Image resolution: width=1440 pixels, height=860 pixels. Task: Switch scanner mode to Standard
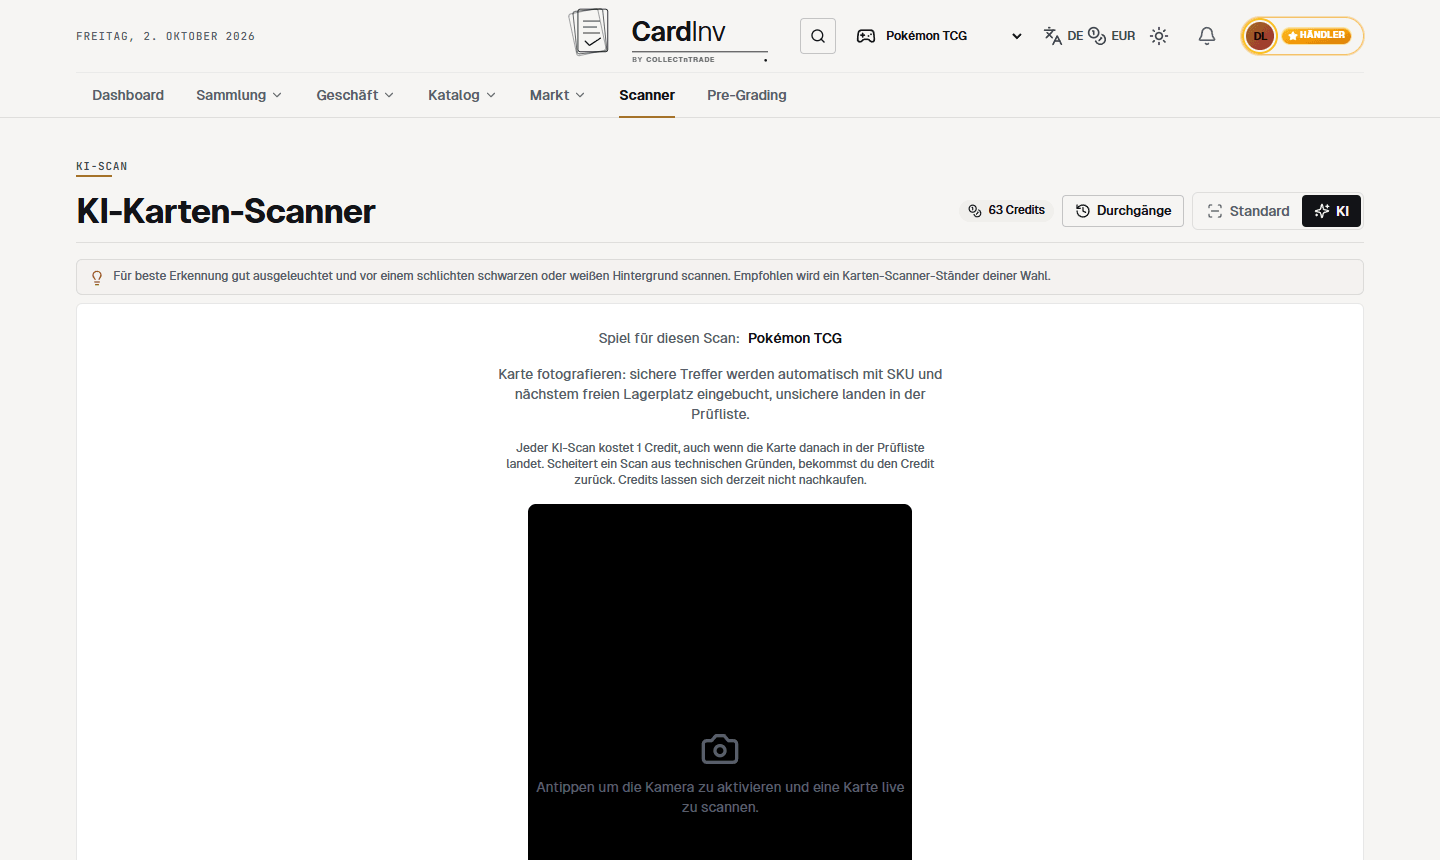click(x=1248, y=211)
